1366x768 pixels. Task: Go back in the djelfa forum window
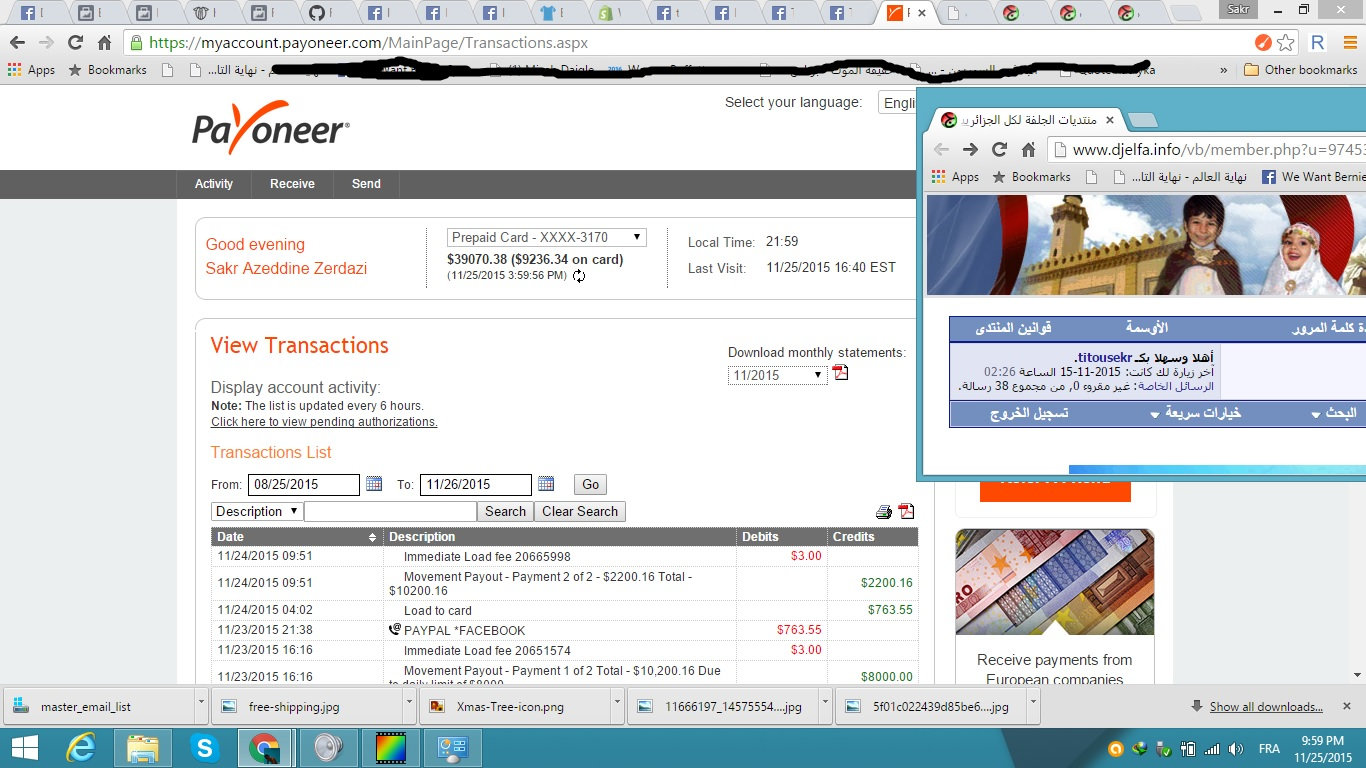coord(941,149)
